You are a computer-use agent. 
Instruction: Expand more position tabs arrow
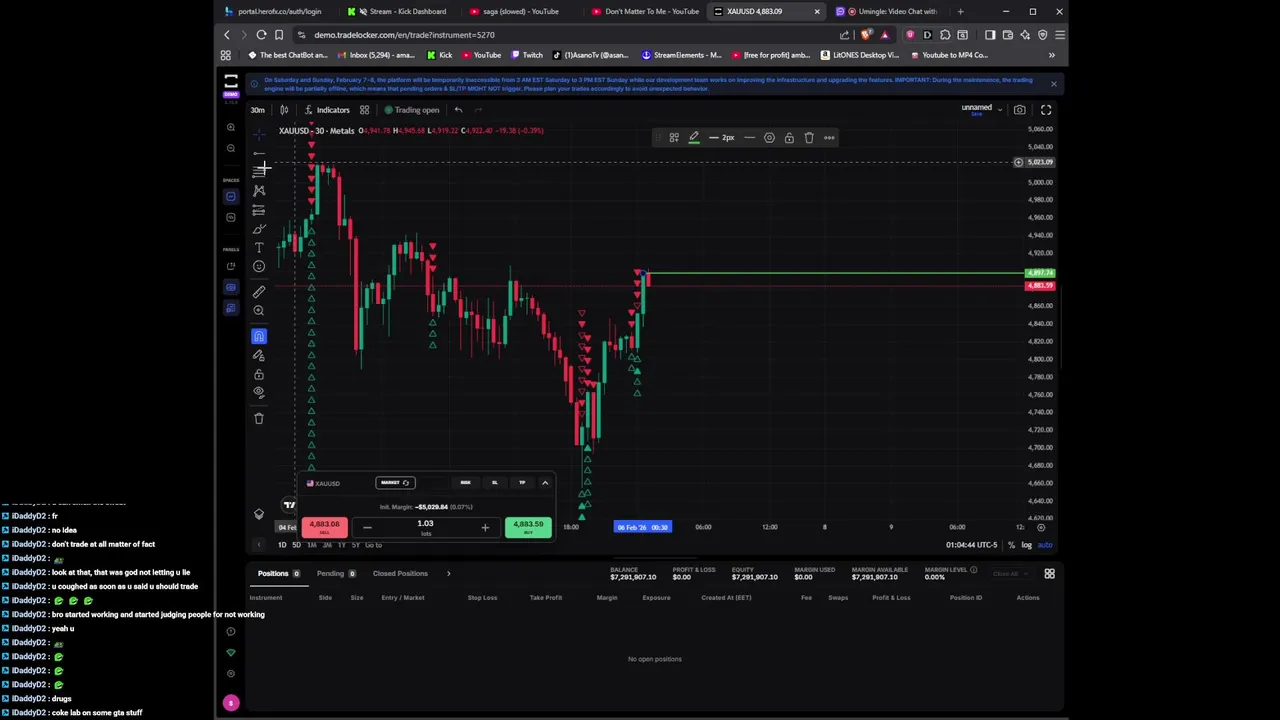tap(448, 574)
